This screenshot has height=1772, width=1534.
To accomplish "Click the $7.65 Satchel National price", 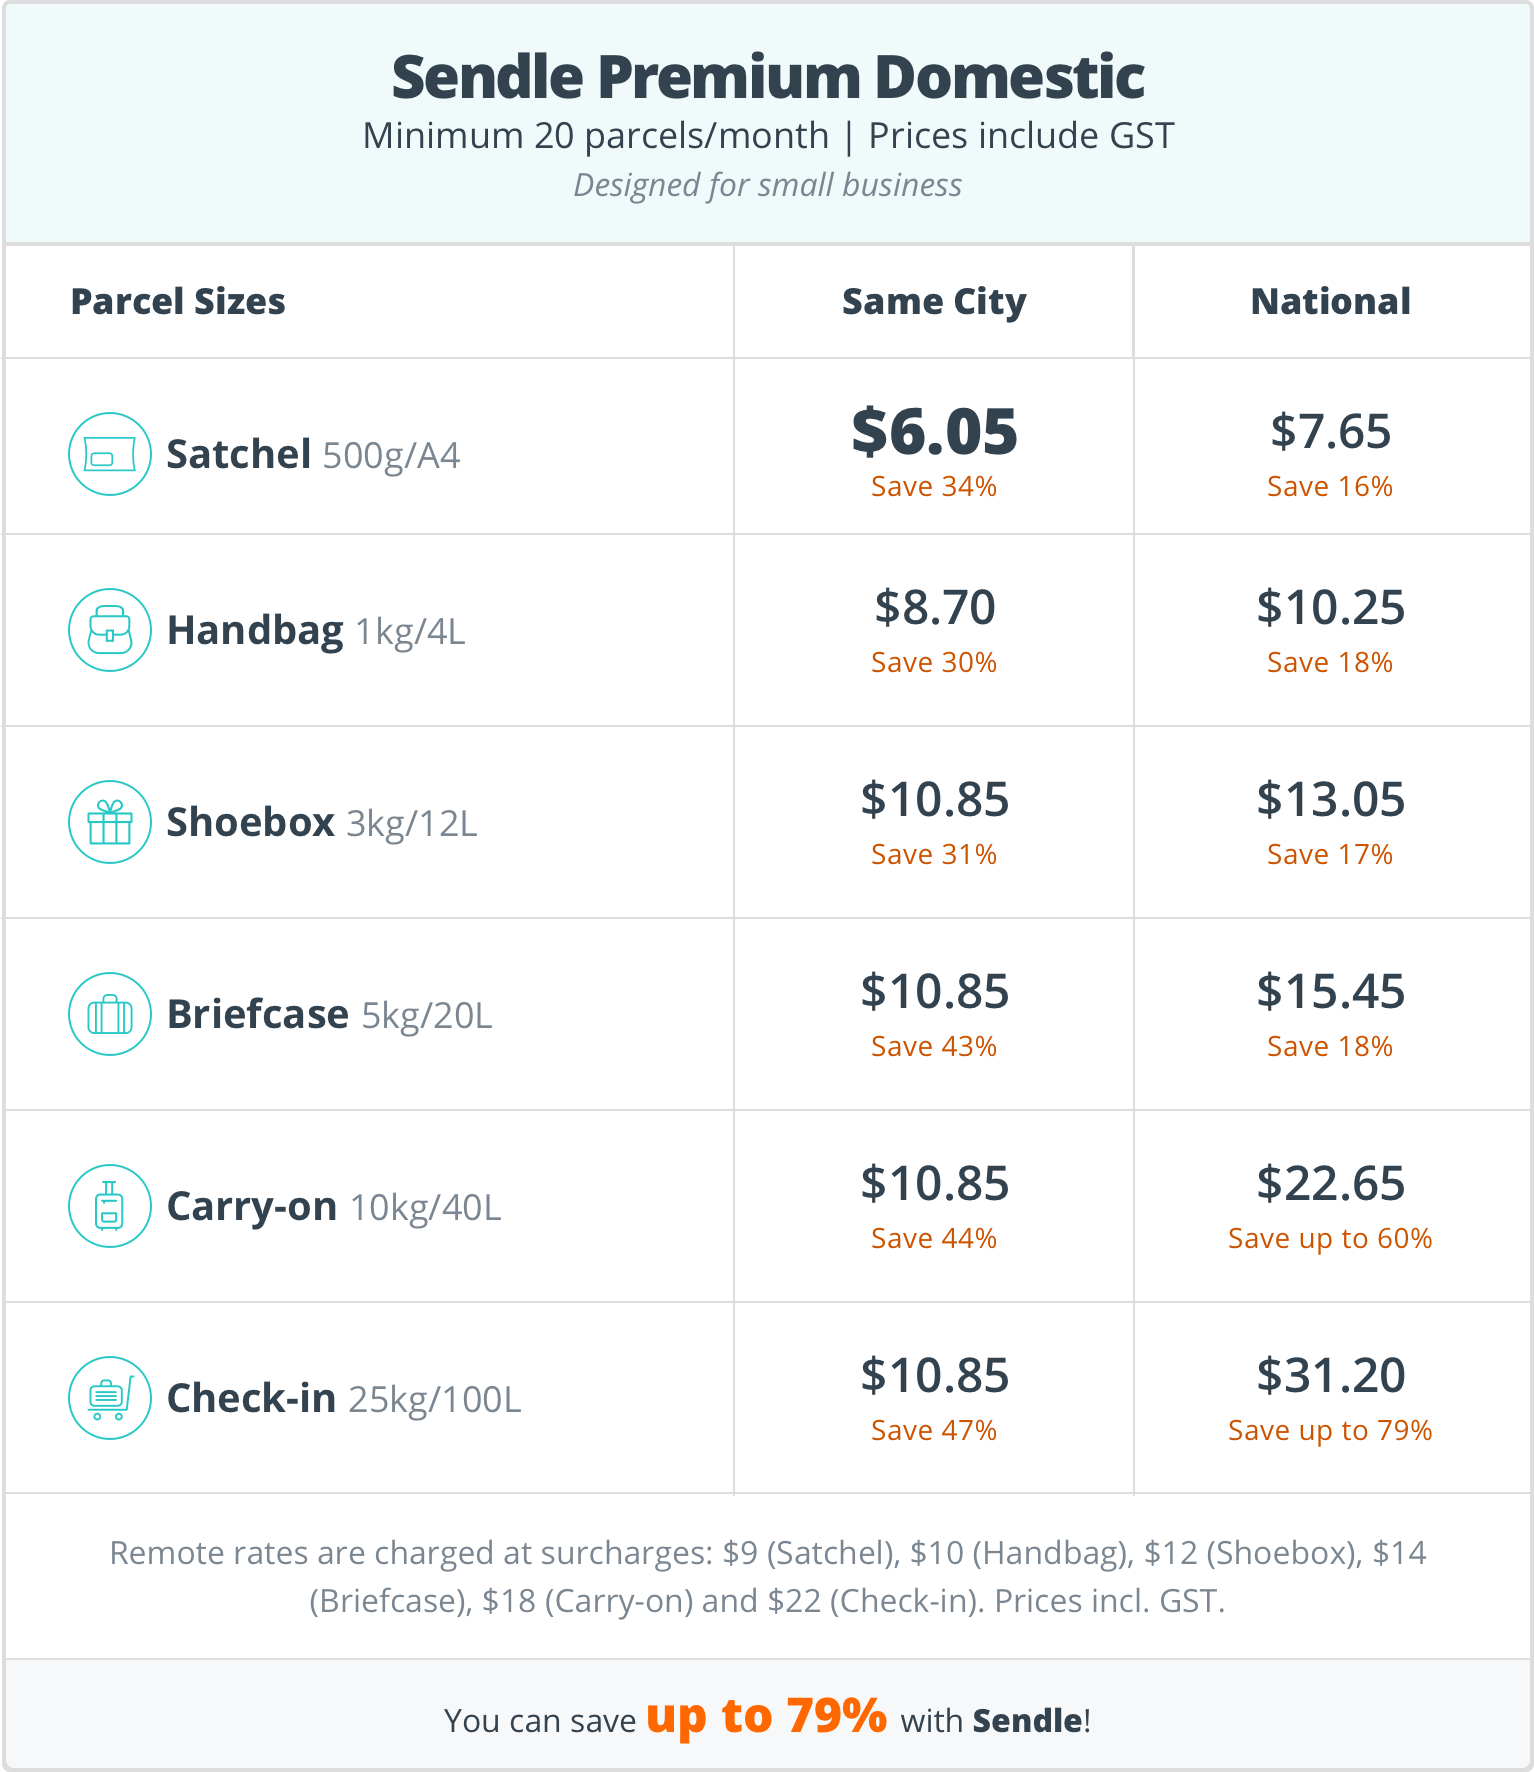I will point(1330,432).
